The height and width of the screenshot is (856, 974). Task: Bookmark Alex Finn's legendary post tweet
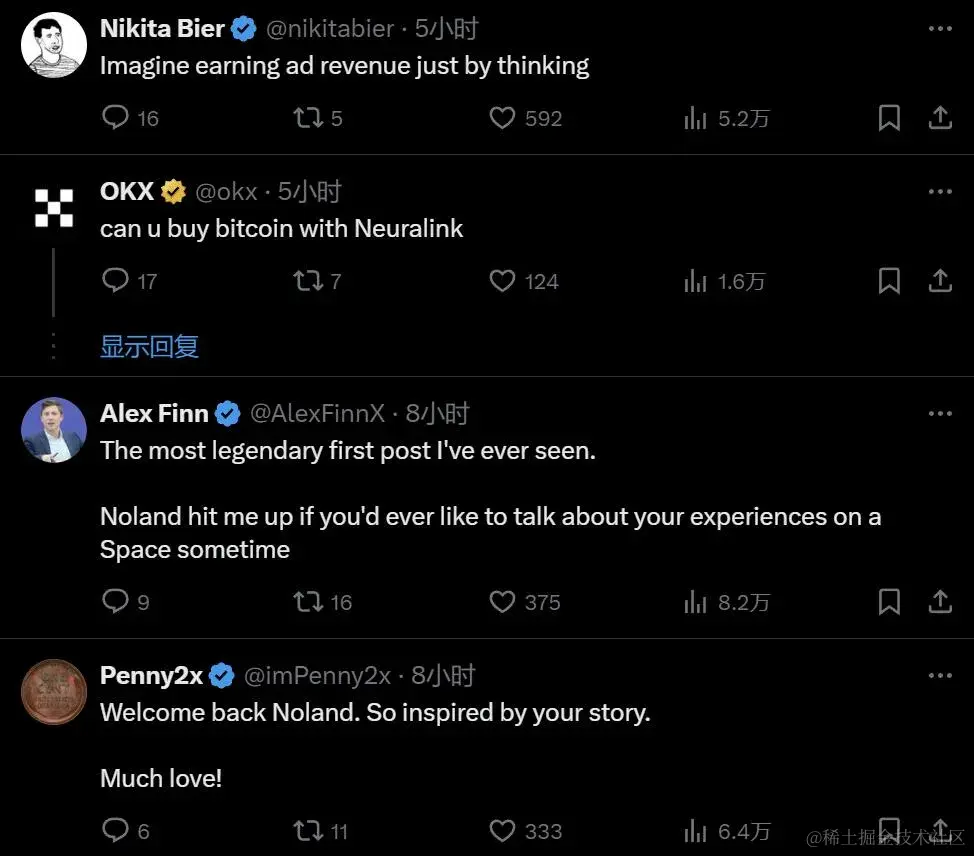point(889,602)
